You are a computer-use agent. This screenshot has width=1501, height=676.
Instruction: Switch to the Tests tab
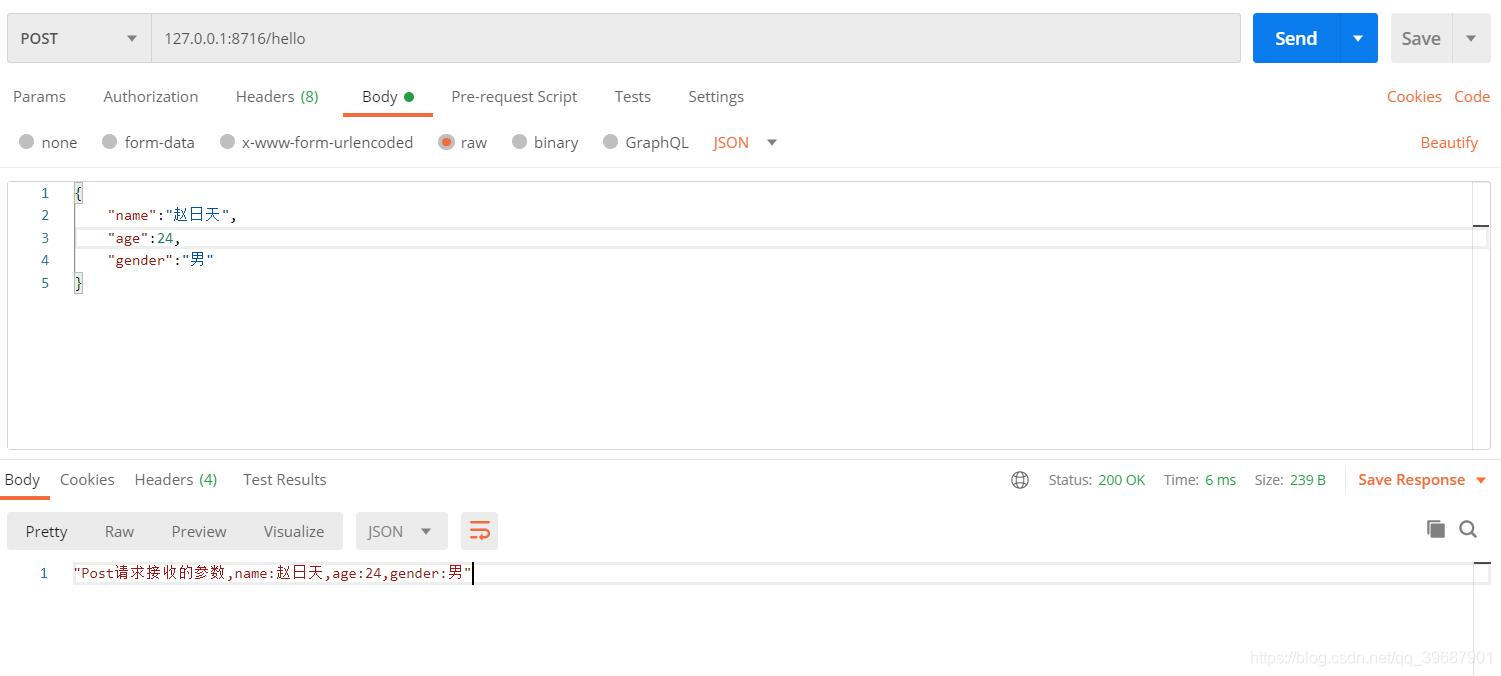click(x=632, y=96)
